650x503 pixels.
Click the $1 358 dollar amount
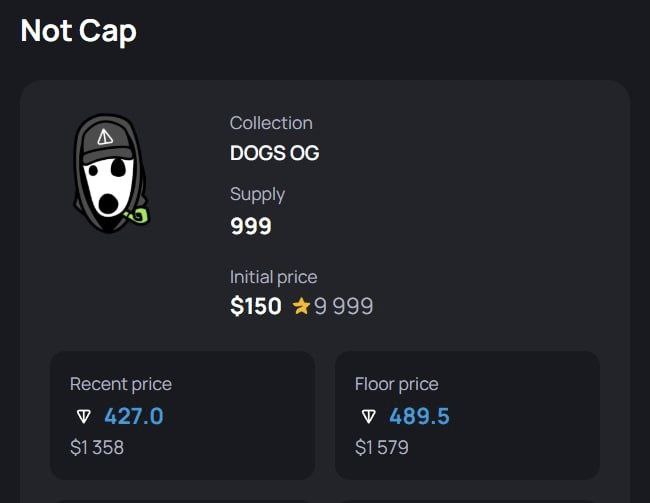click(x=97, y=448)
